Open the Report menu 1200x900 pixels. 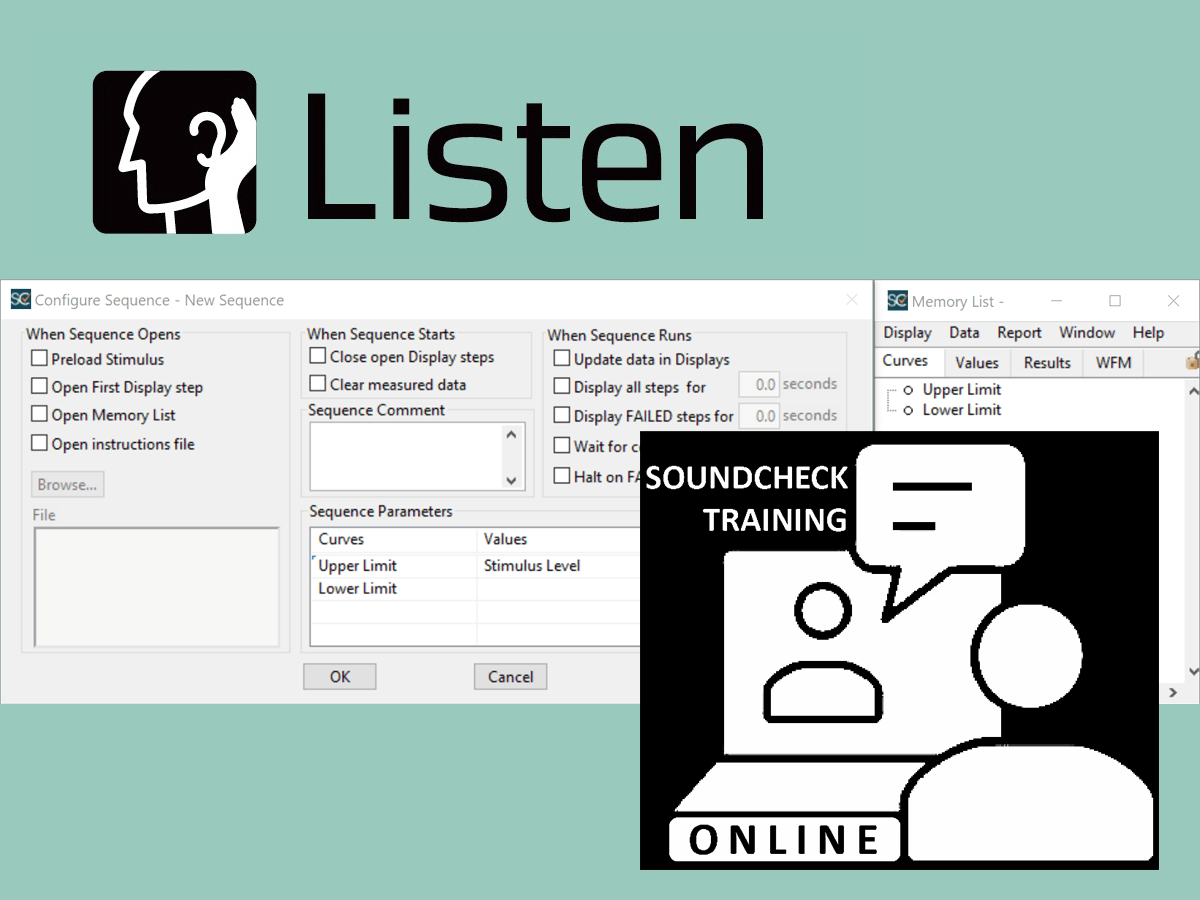1019,332
